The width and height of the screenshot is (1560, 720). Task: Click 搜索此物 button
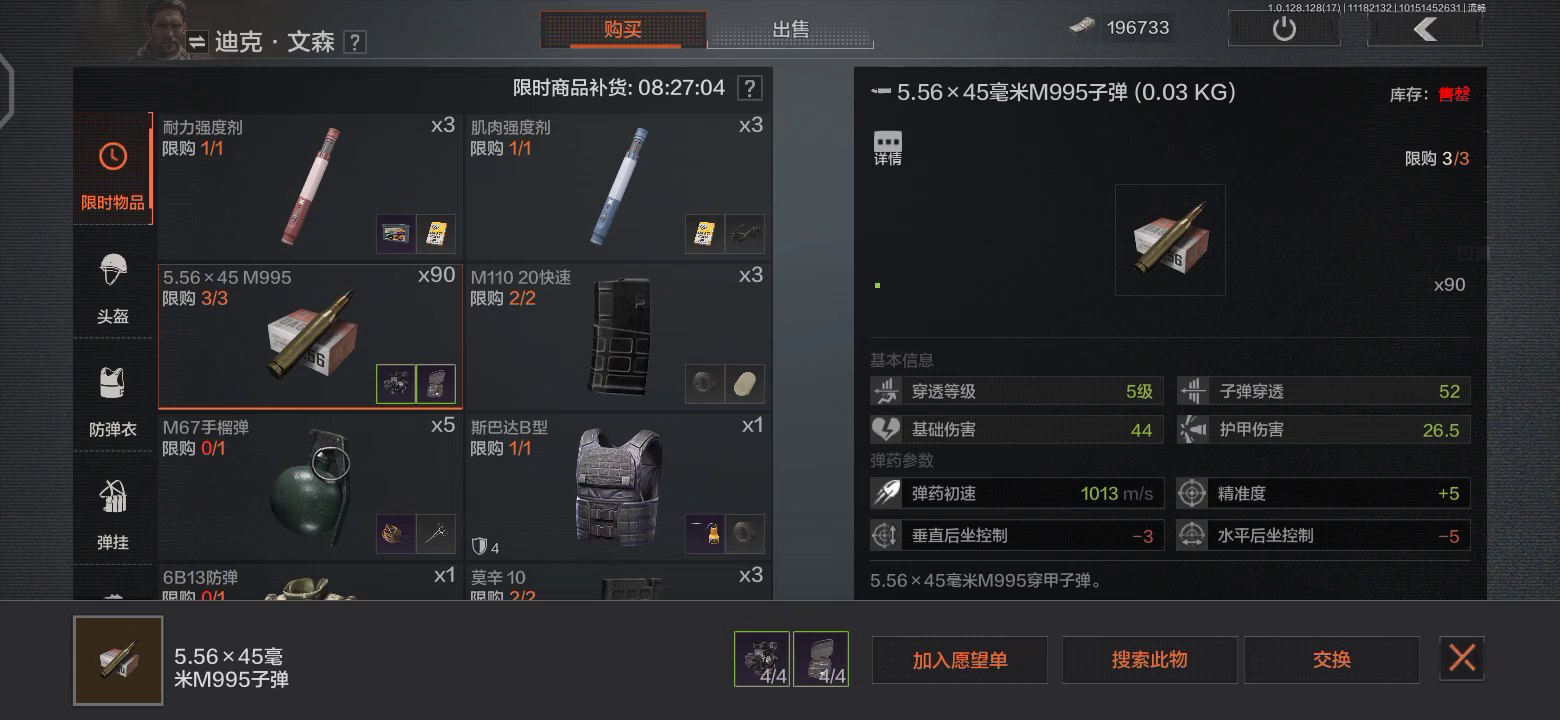1150,660
